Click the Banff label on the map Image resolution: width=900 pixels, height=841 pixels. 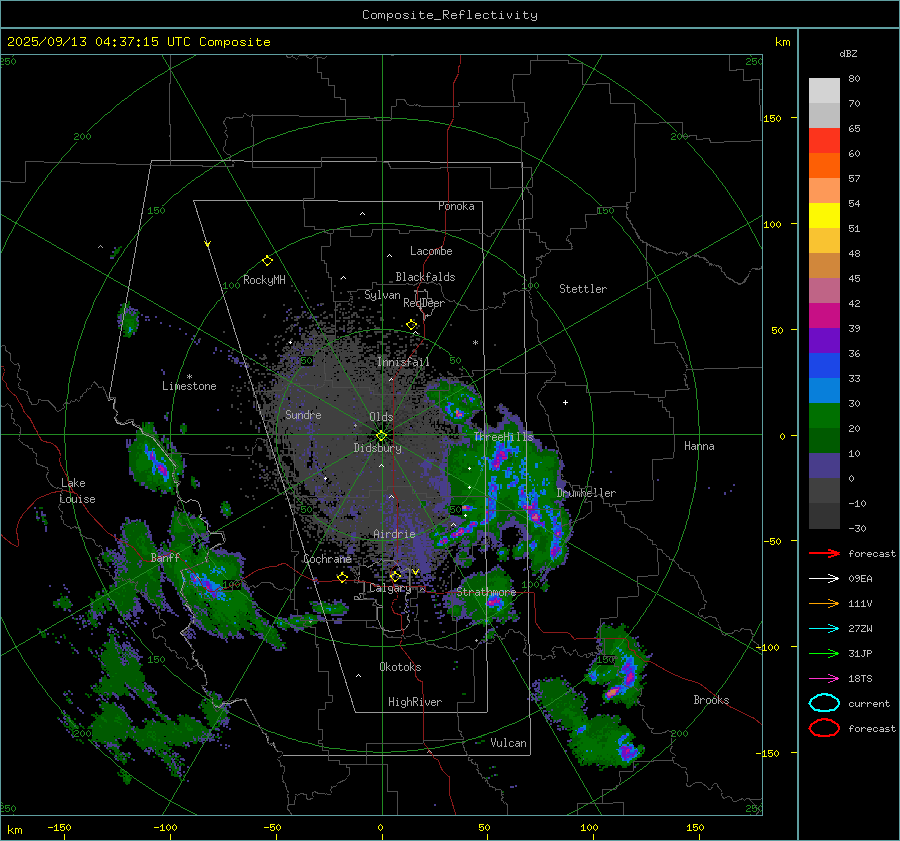tap(165, 557)
